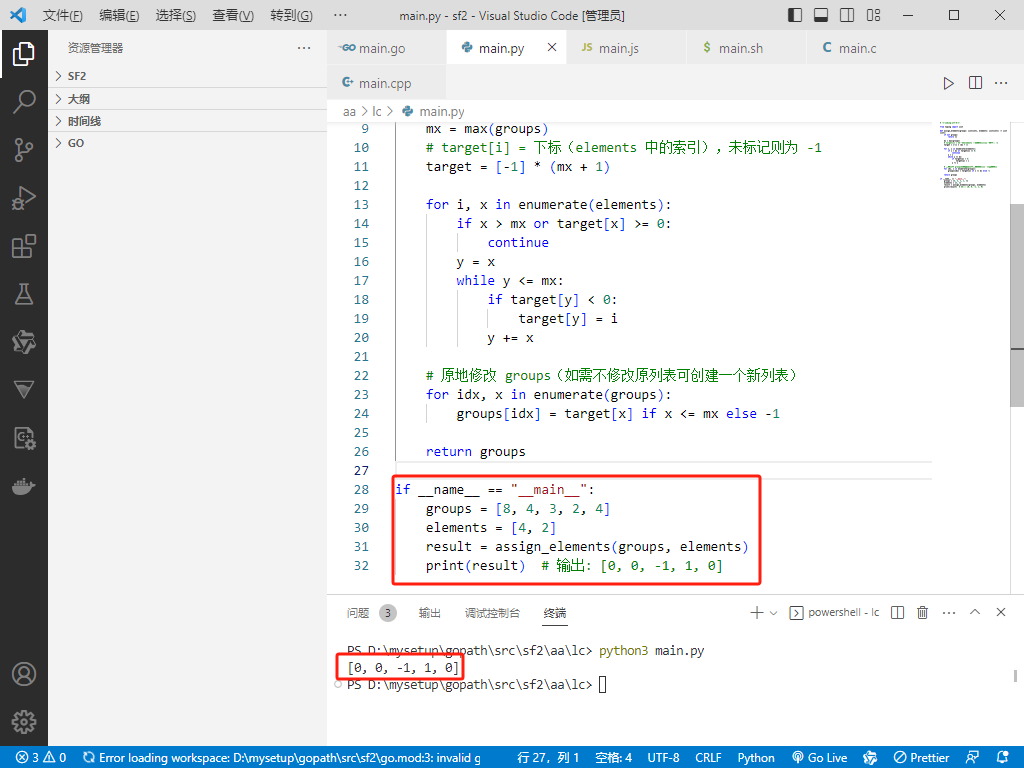Open the Source Control view

[24, 150]
